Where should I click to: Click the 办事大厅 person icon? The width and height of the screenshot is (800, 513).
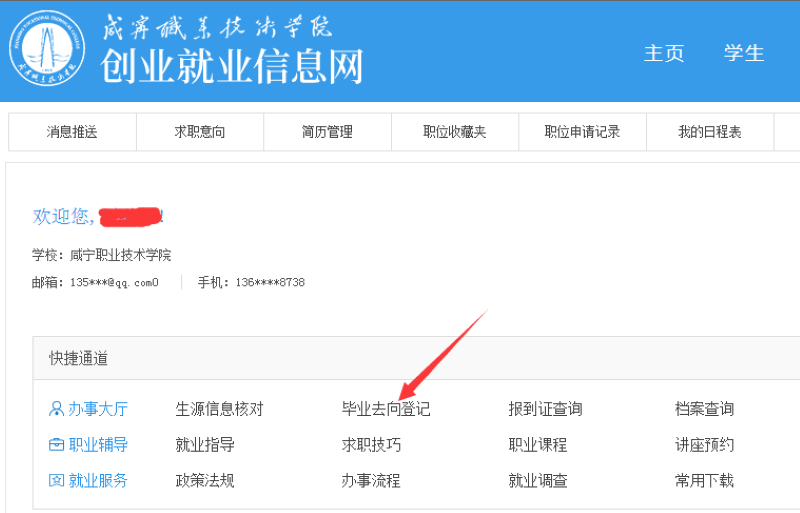56,409
